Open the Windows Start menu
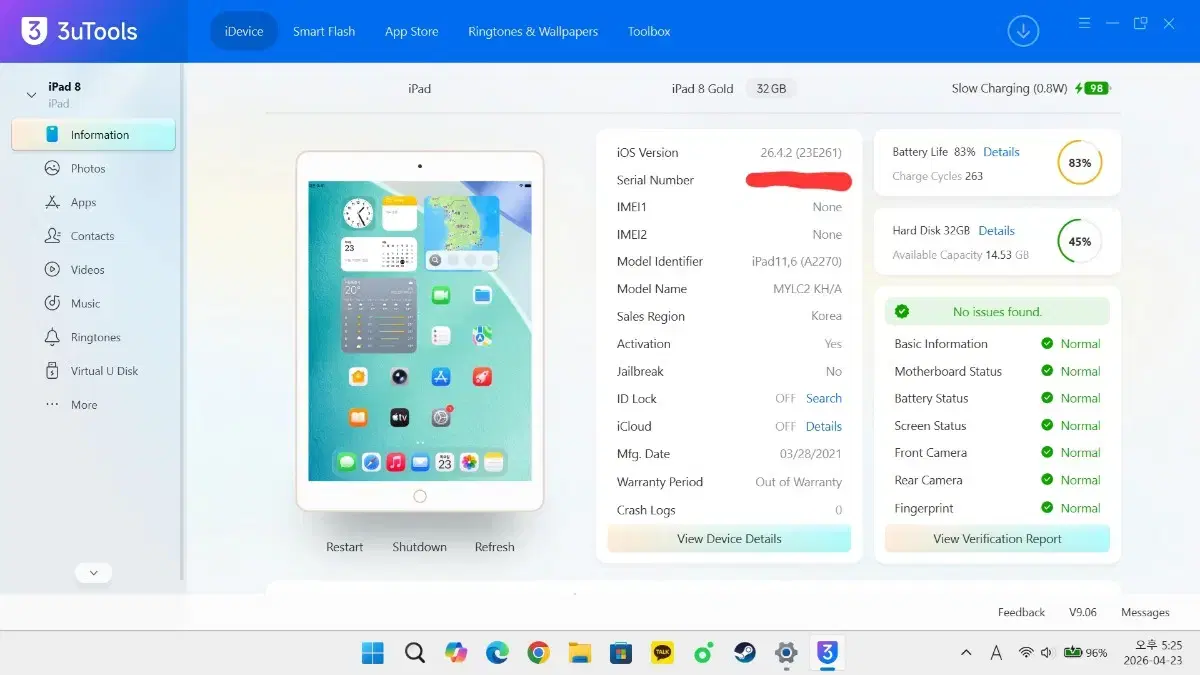Viewport: 1200px width, 675px height. [x=373, y=653]
